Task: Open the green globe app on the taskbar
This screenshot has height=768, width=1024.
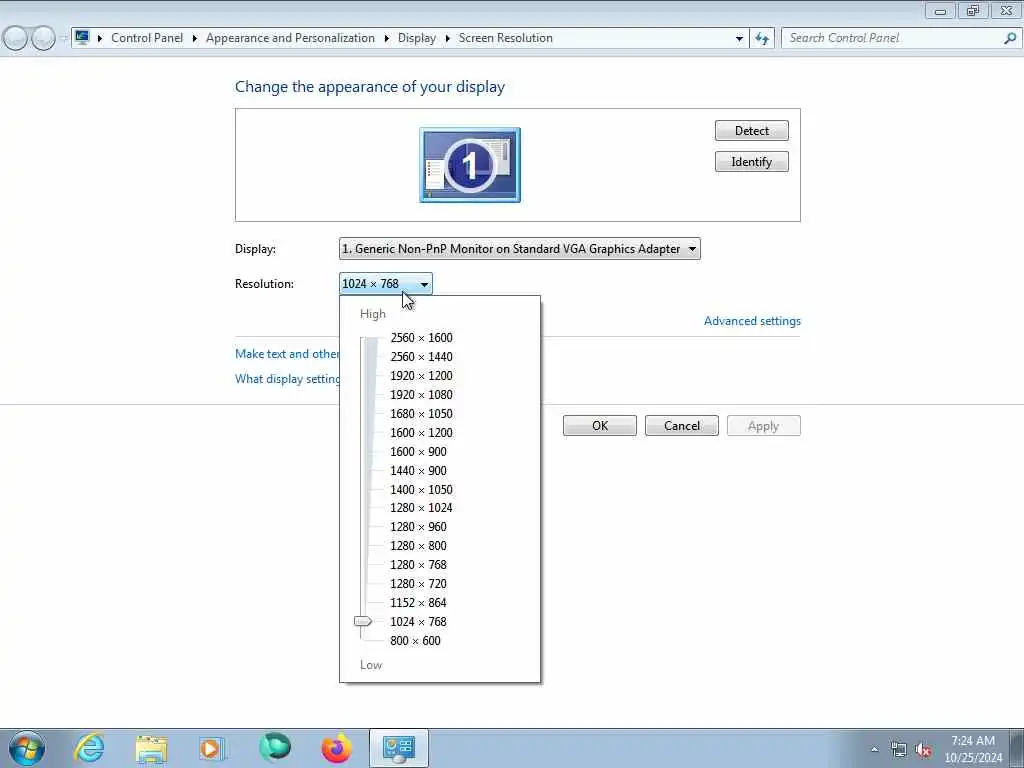Action: [x=274, y=748]
